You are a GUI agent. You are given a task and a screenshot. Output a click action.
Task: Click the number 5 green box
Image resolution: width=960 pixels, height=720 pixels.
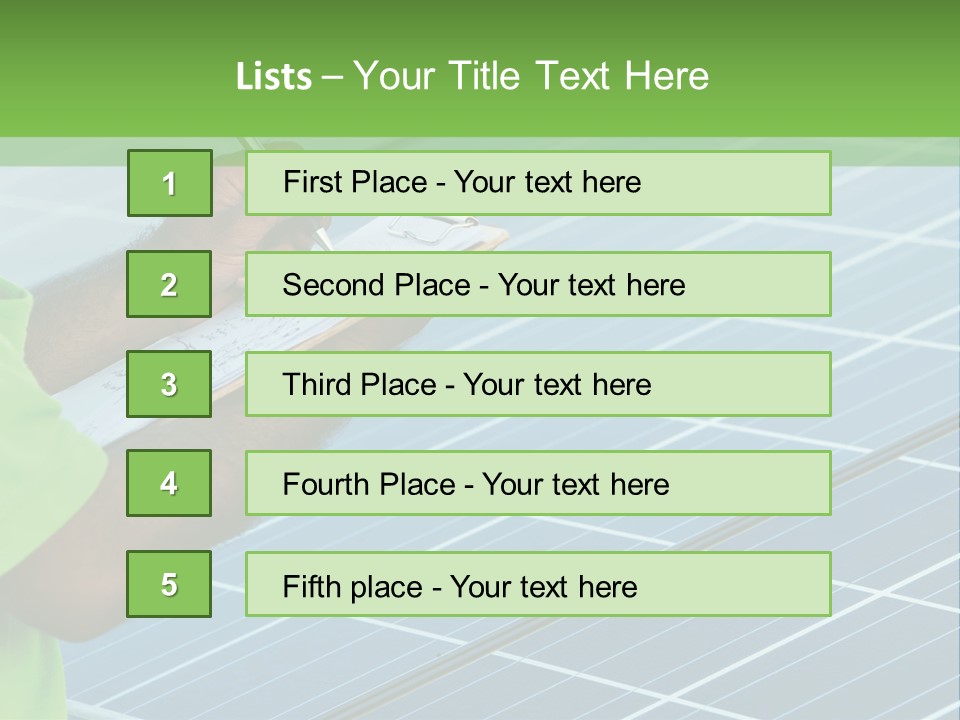[x=169, y=584]
